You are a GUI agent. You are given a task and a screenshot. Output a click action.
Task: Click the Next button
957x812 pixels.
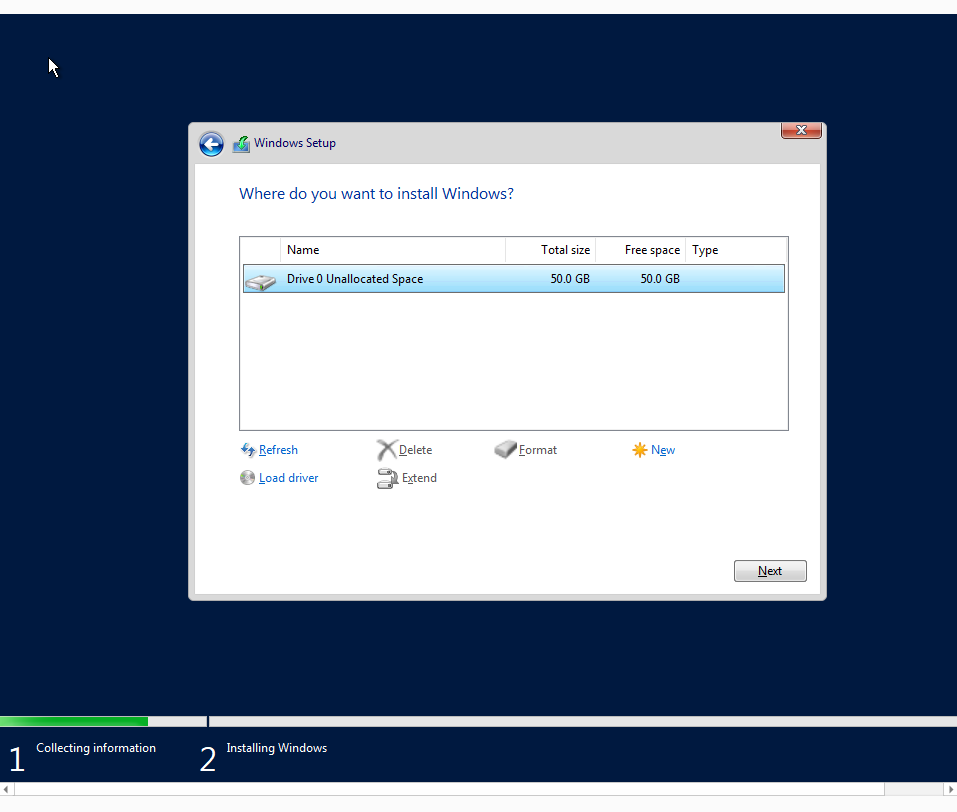pyautogui.click(x=770, y=571)
